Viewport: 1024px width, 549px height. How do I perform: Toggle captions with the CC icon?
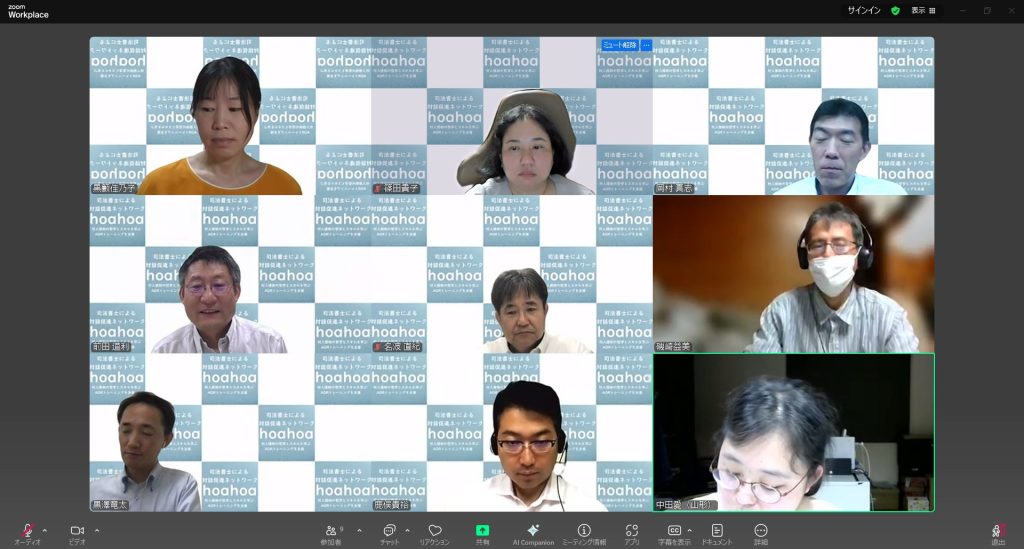point(674,530)
